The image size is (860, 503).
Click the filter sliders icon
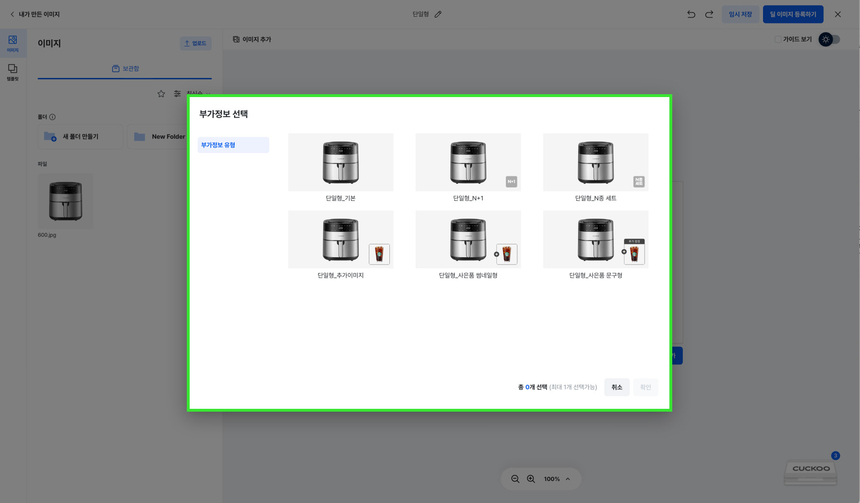[177, 94]
